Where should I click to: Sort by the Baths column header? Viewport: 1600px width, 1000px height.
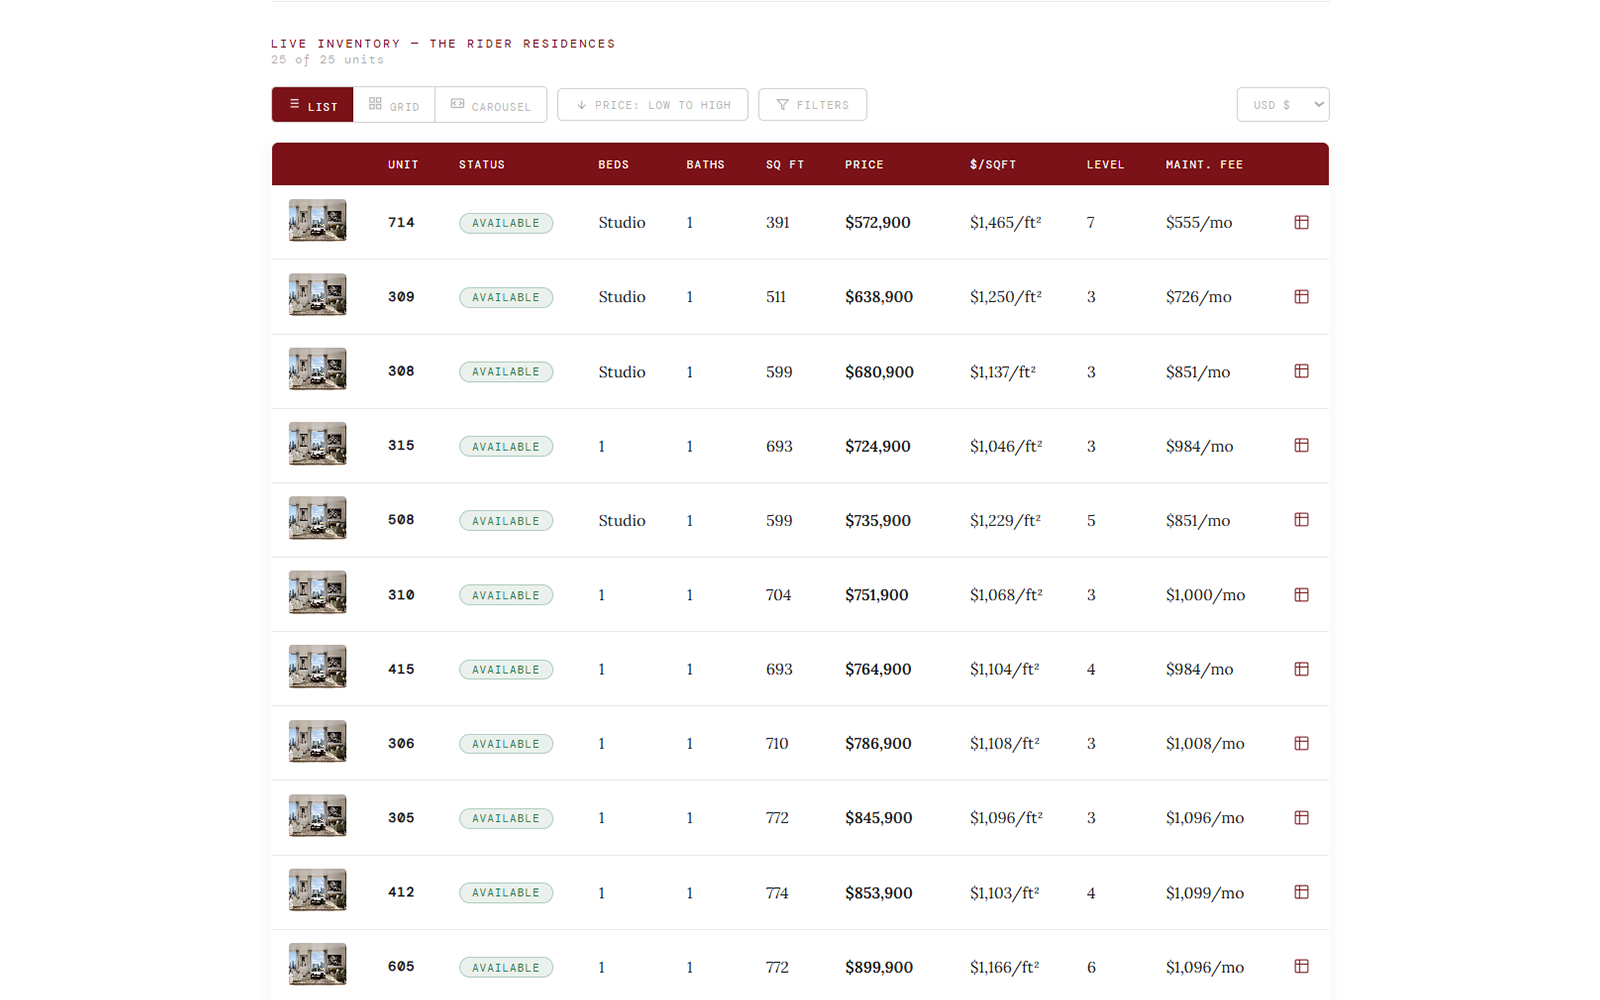705,165
